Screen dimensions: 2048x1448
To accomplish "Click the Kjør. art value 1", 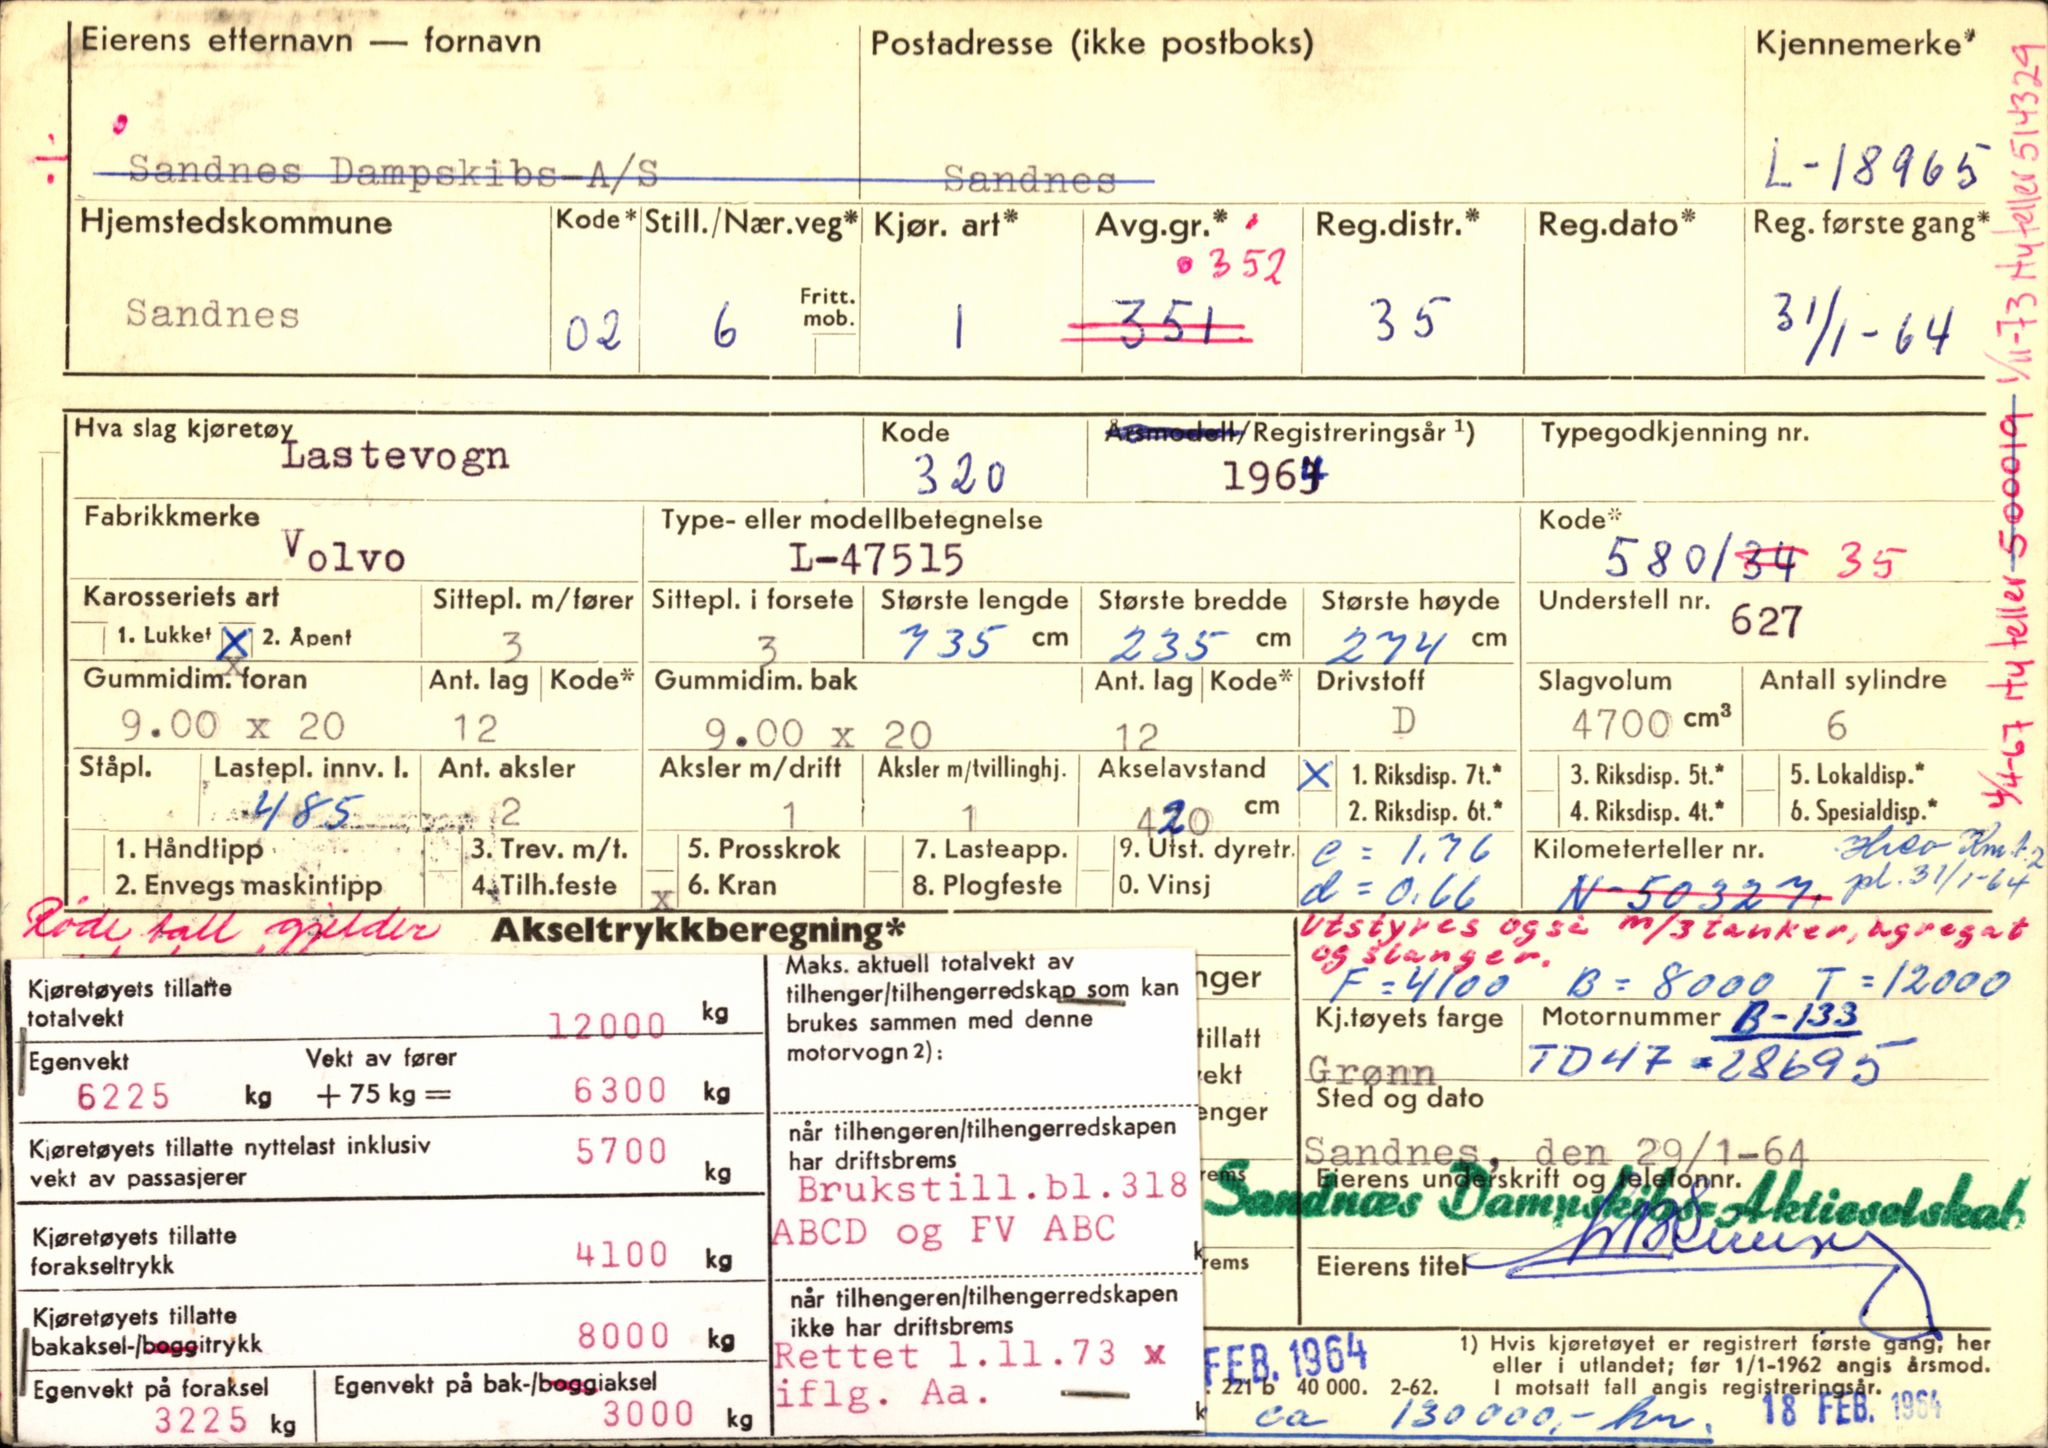I will (958, 327).
